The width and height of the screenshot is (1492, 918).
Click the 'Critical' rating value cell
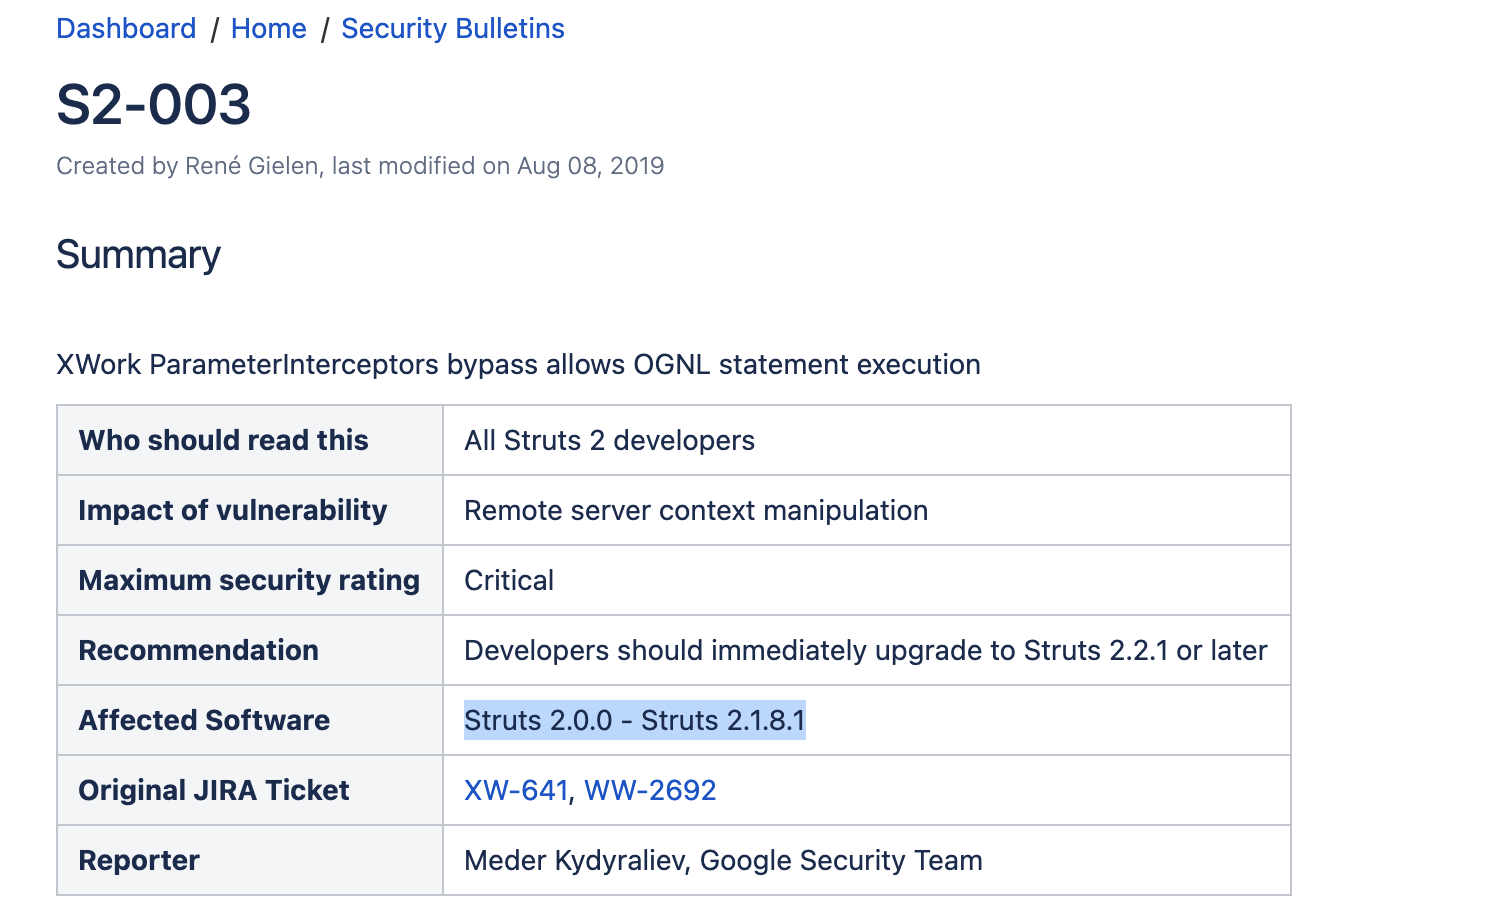tap(867, 580)
